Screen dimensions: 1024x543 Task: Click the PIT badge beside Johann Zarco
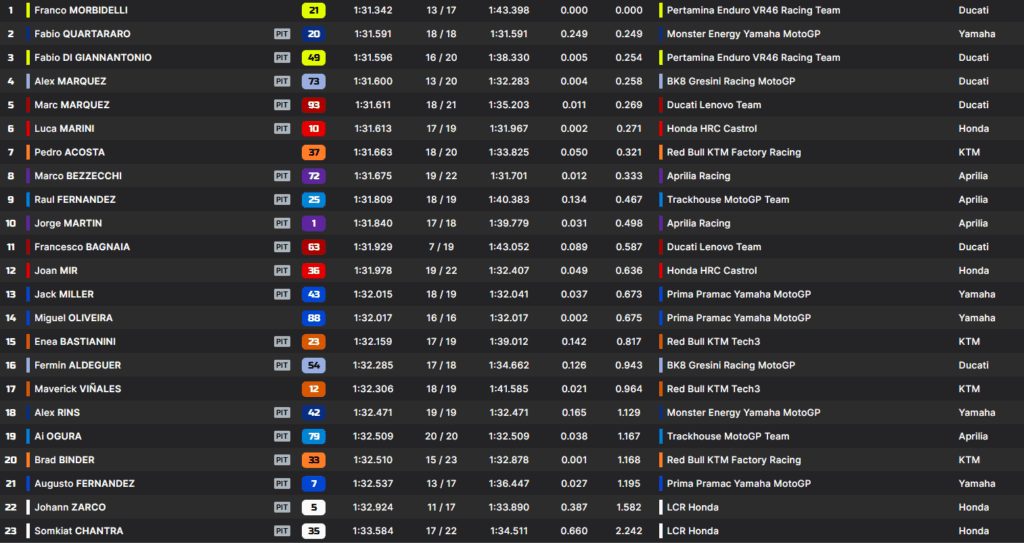(x=282, y=507)
